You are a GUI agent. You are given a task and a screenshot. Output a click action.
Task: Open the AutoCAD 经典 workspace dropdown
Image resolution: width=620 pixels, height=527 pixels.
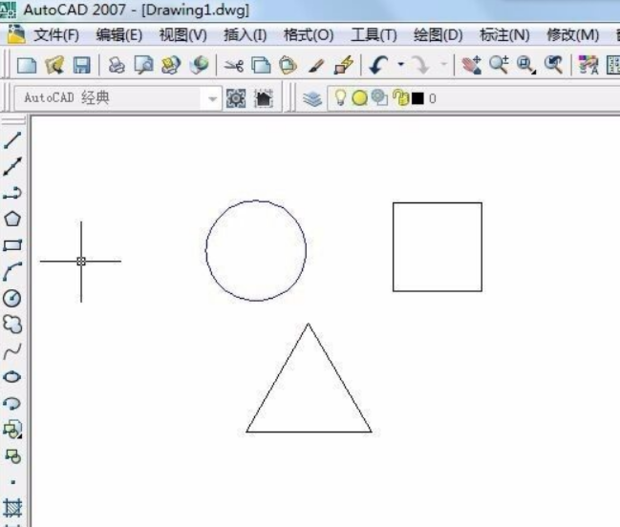pyautogui.click(x=213, y=98)
